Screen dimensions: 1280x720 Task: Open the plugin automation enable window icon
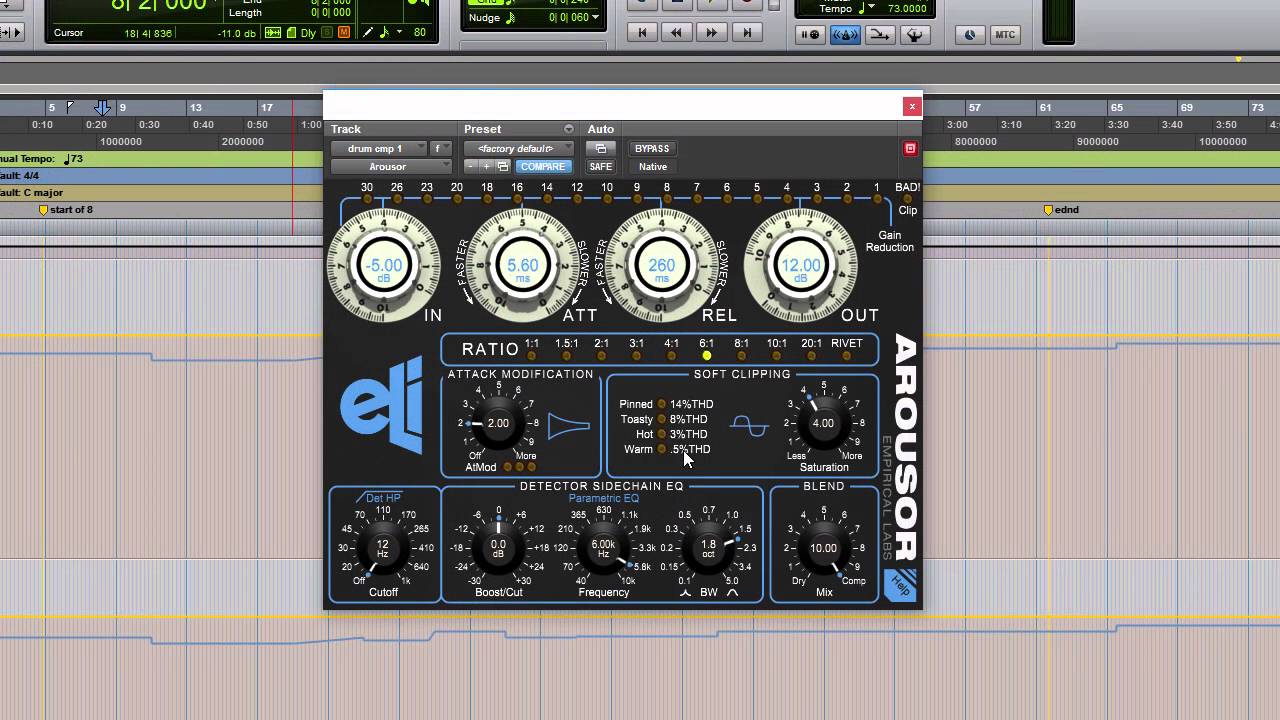tap(601, 148)
